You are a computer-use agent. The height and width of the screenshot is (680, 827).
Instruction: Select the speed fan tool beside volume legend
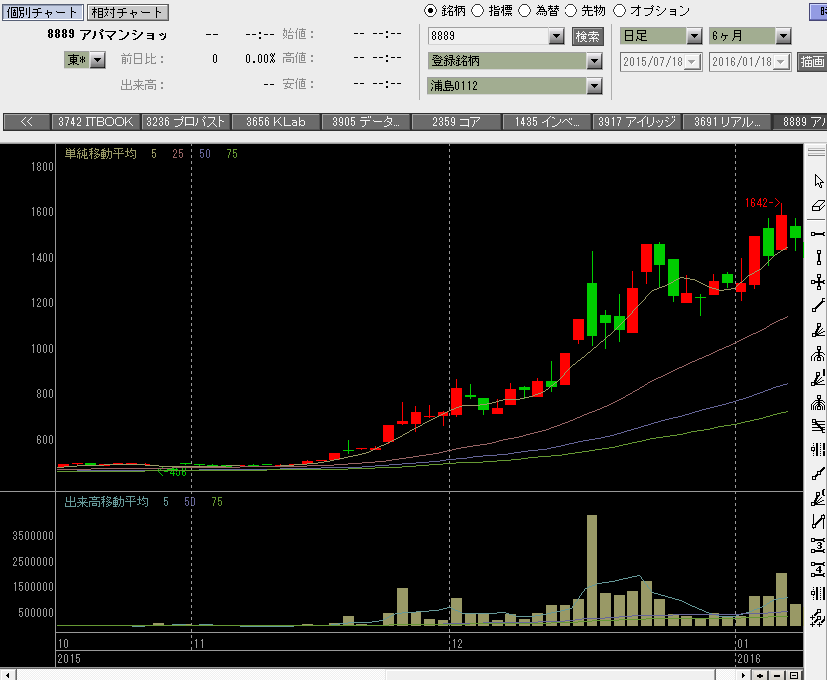click(818, 498)
